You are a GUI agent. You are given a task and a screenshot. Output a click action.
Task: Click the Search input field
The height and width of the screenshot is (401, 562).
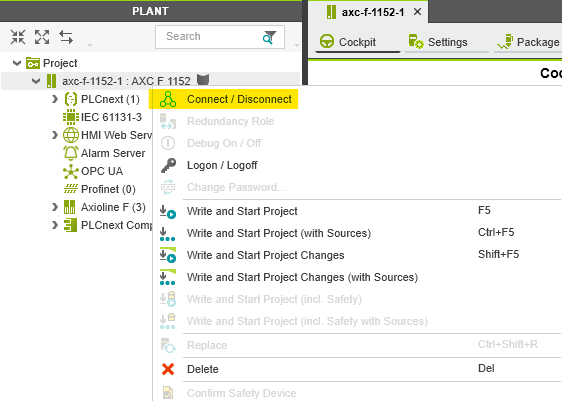coord(210,37)
